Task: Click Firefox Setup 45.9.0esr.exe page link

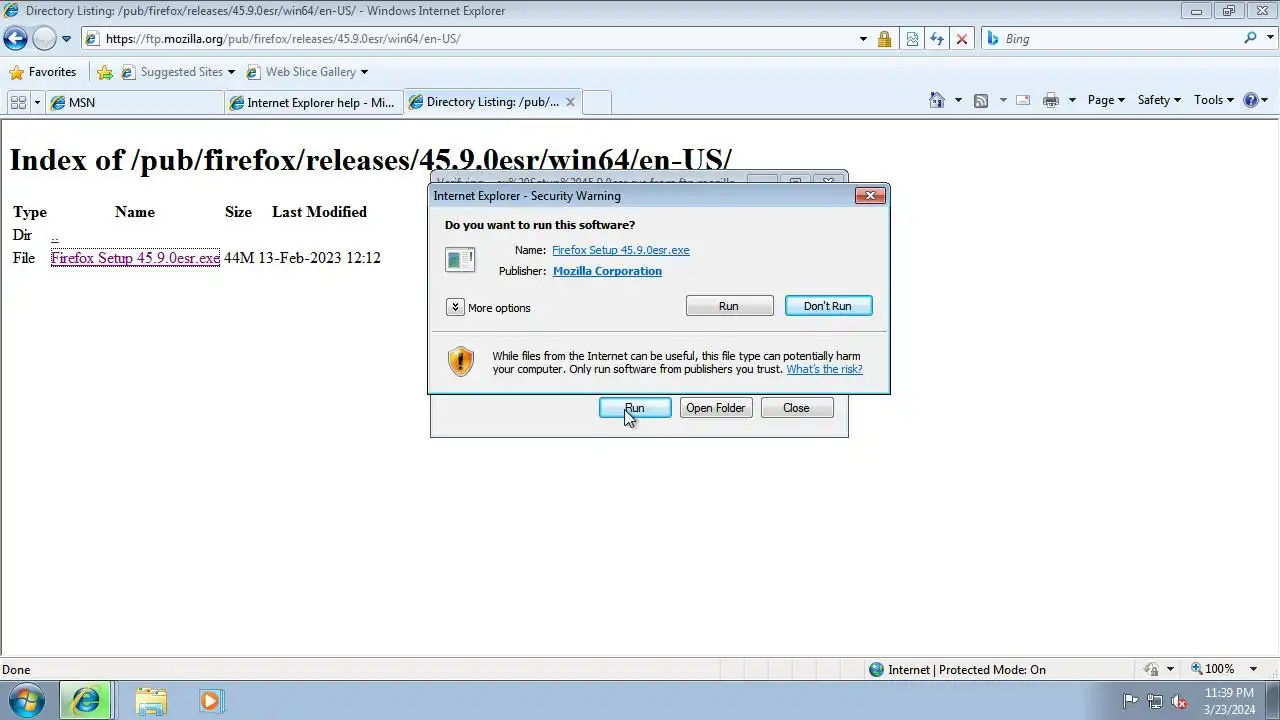Action: coord(135,258)
